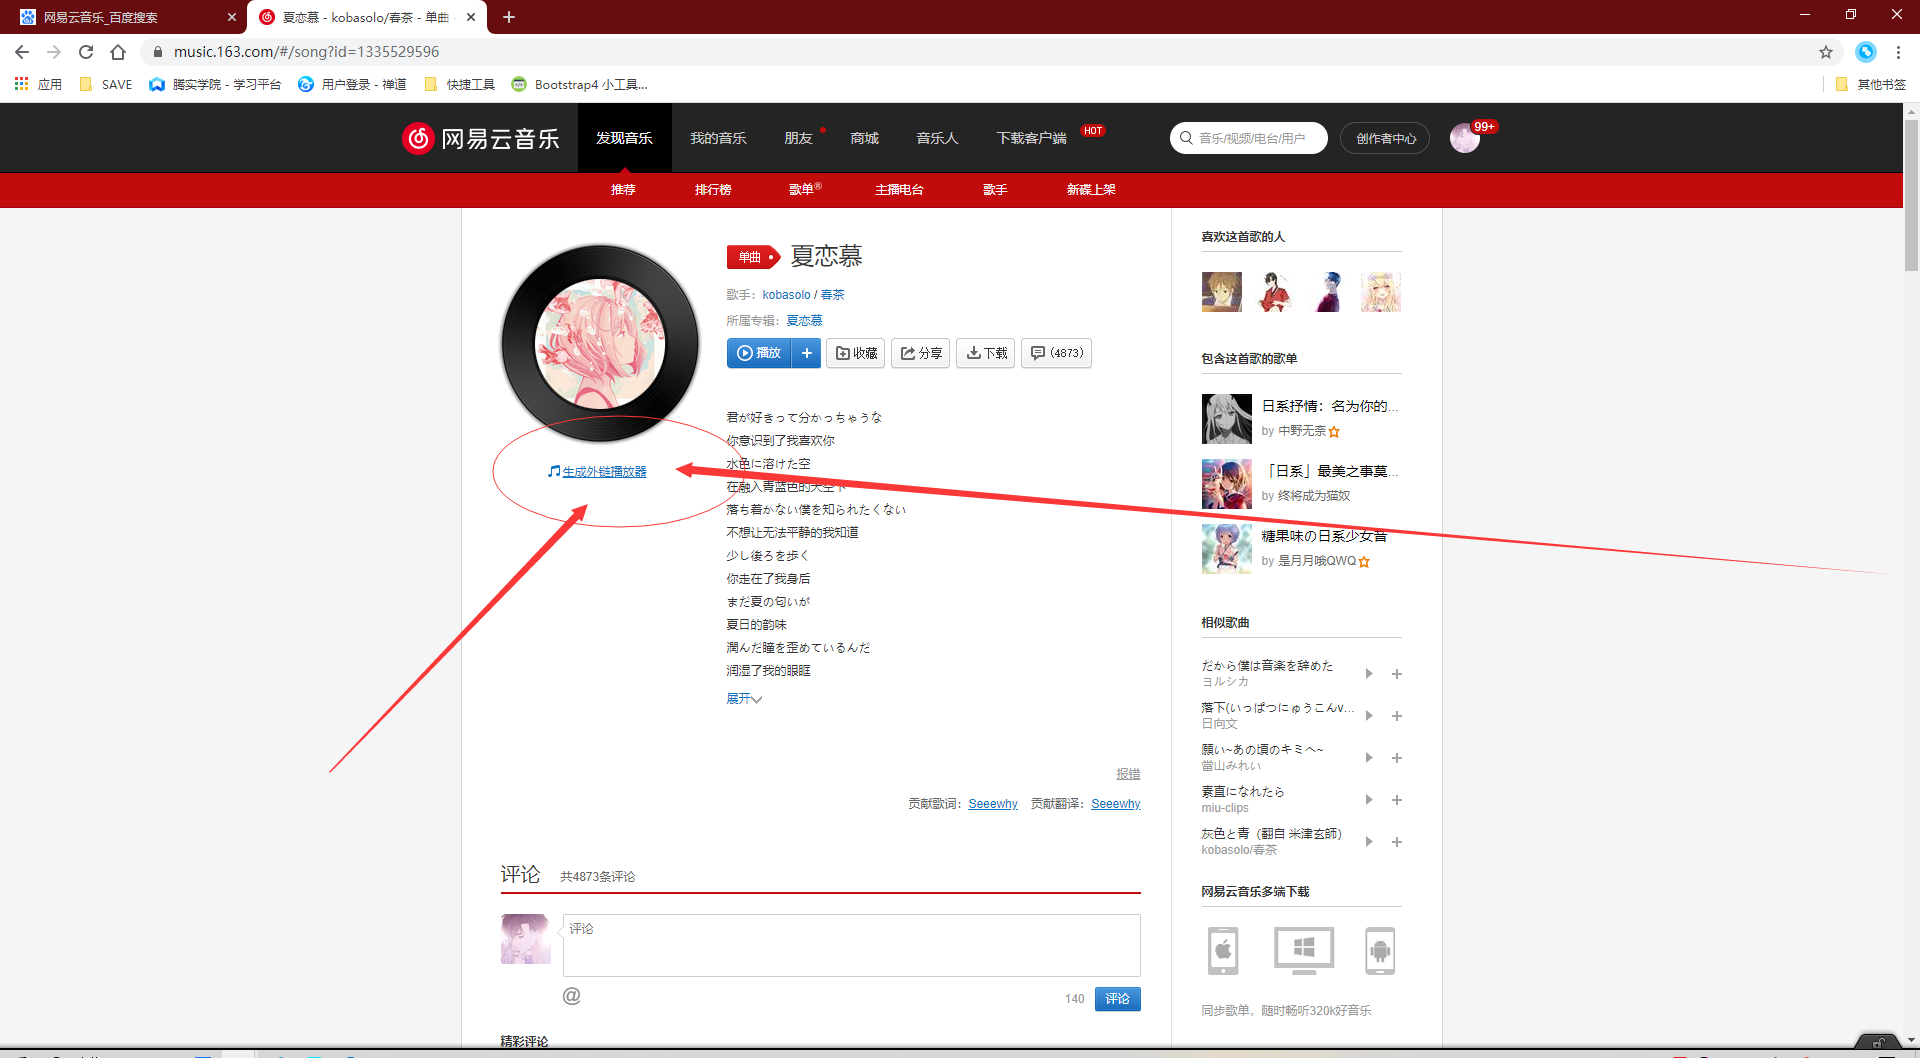The image size is (1920, 1058).
Task: Add だから僕は音楽を辞めた to playlist
Action: [1397, 674]
